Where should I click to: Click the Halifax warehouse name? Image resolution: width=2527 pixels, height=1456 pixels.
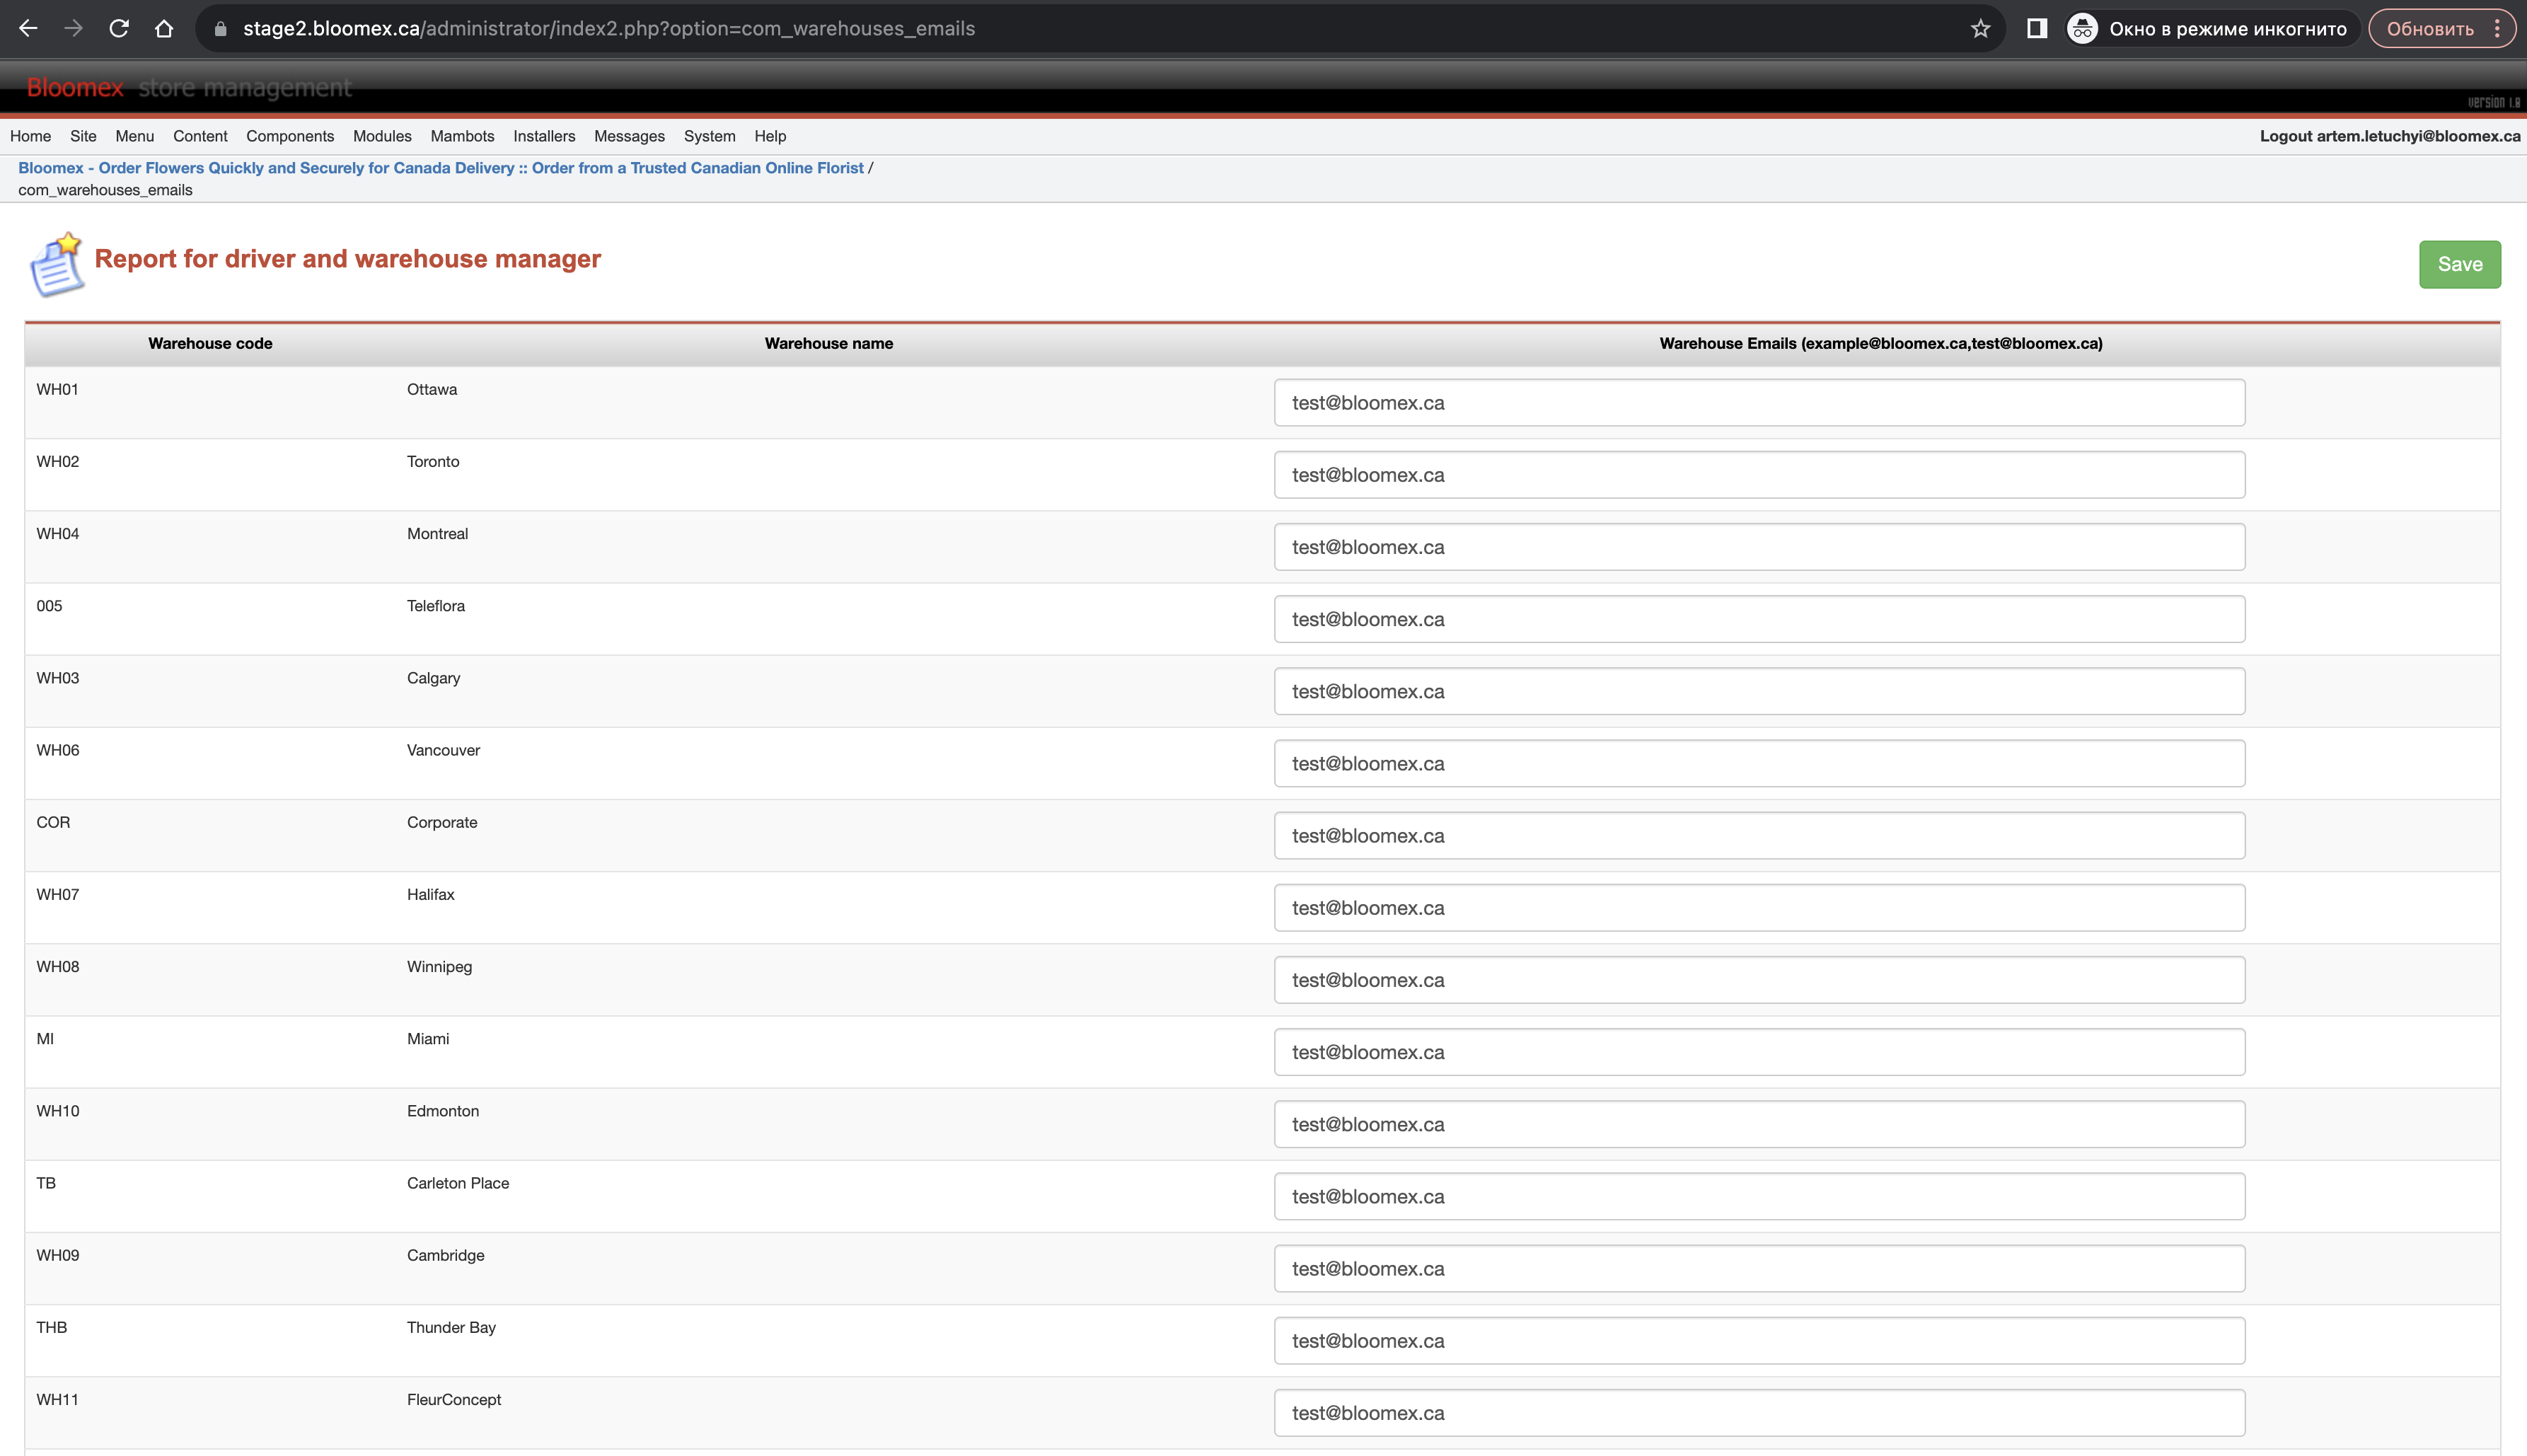click(430, 894)
